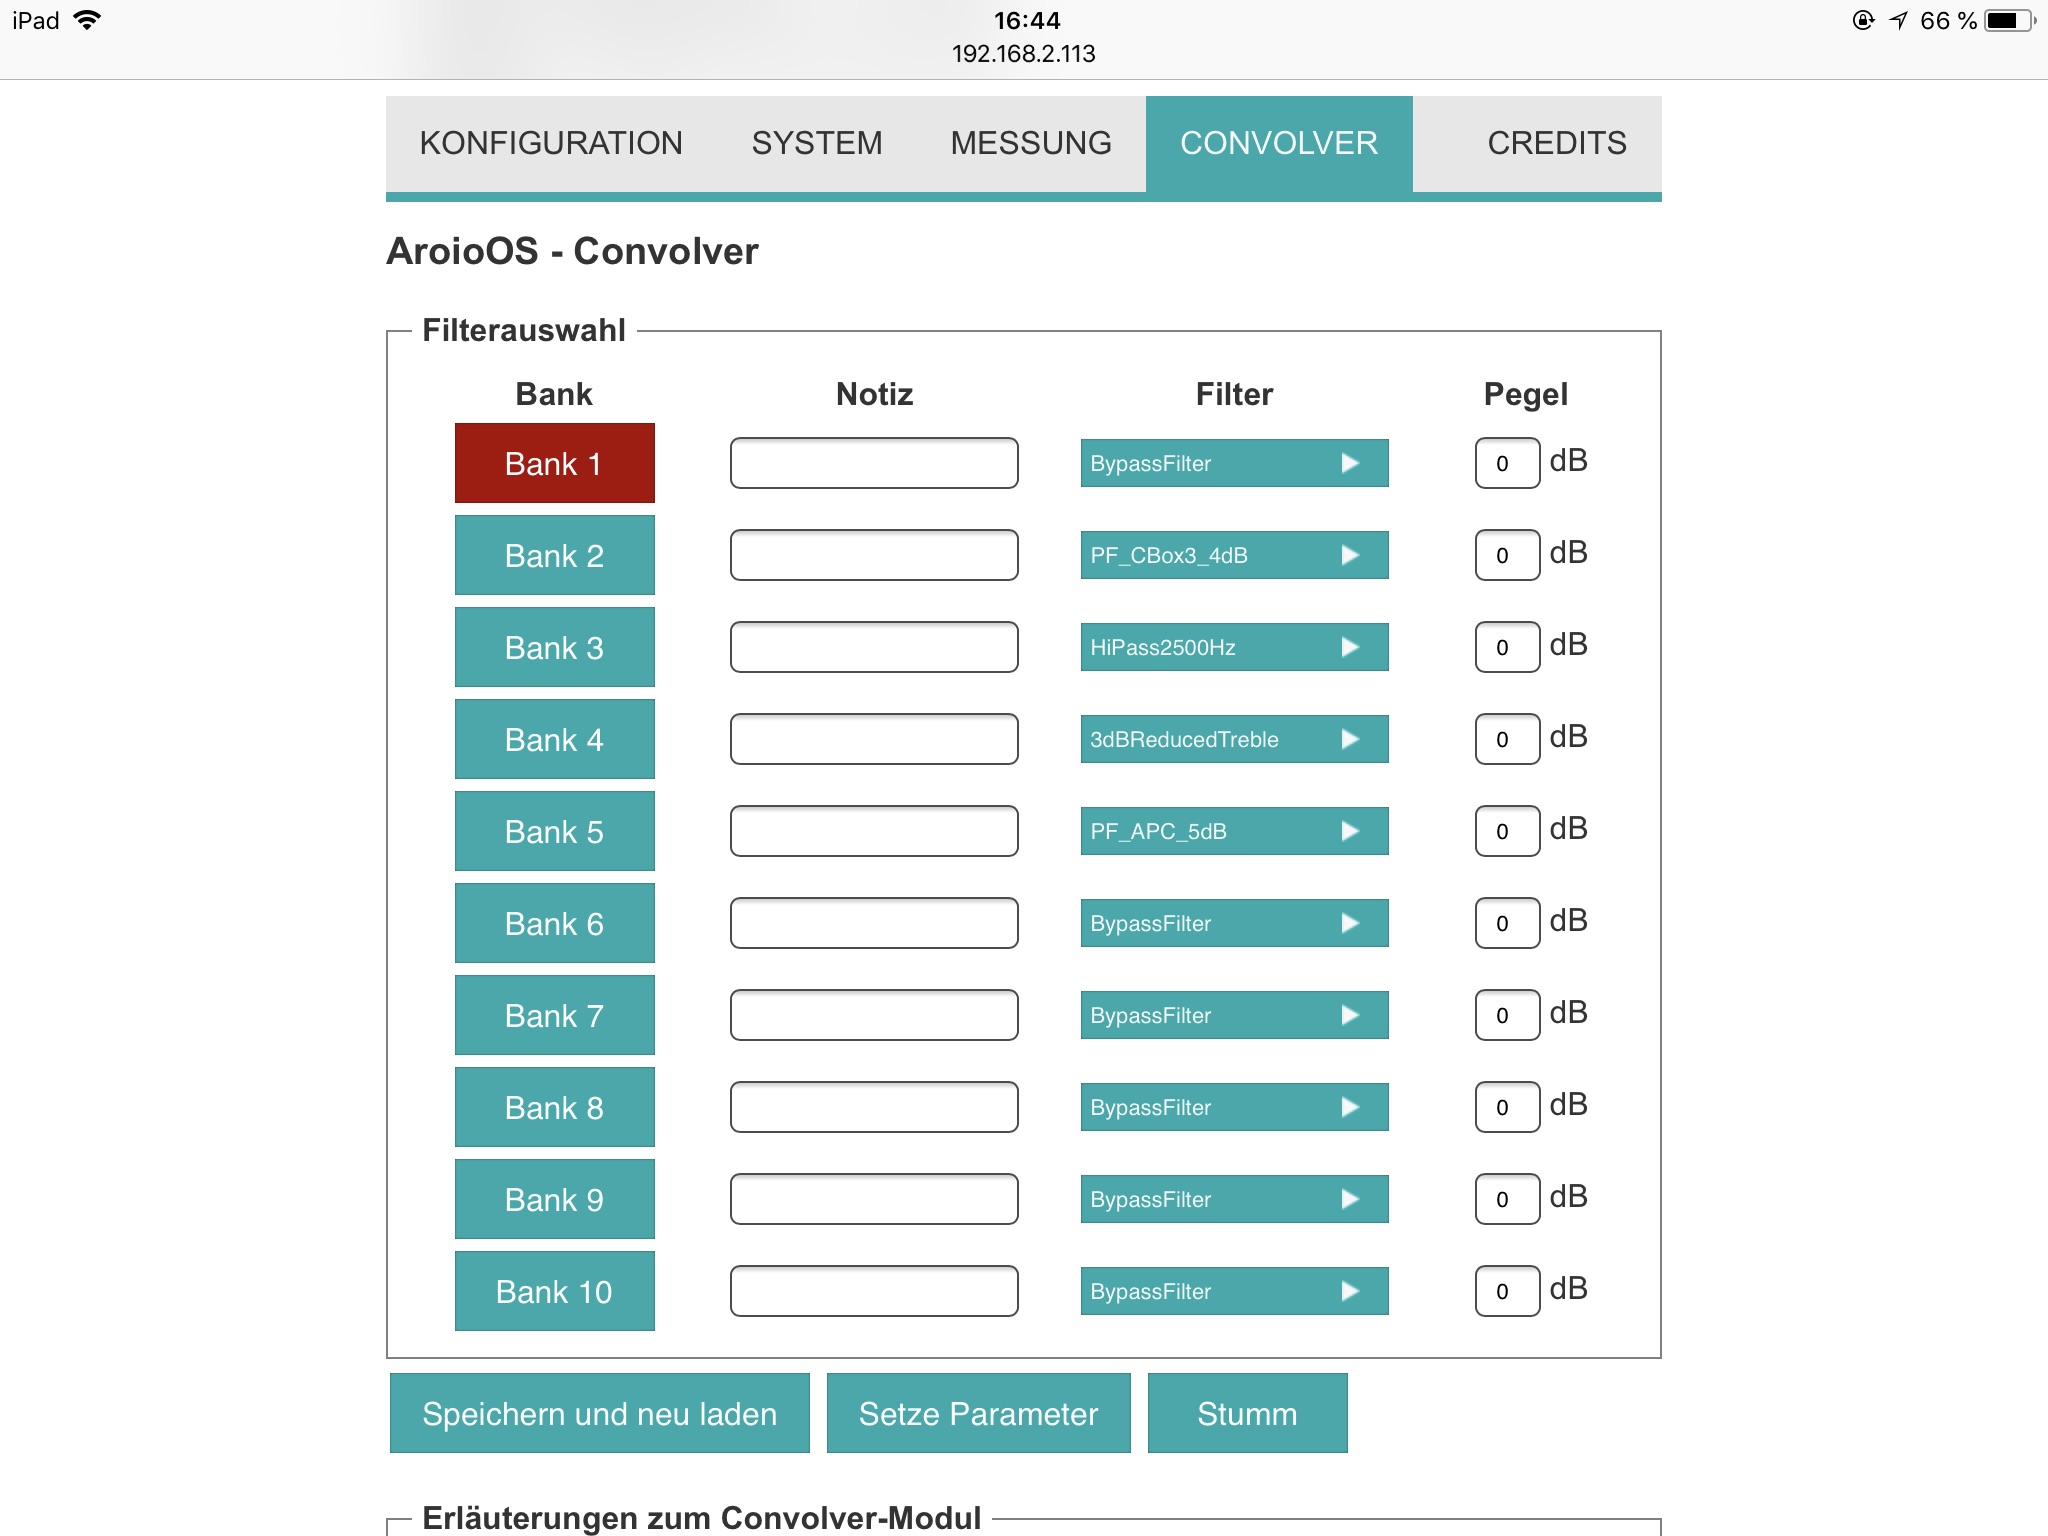Activate Bank 10
Screen dimensions: 2048x1536
pos(554,1291)
